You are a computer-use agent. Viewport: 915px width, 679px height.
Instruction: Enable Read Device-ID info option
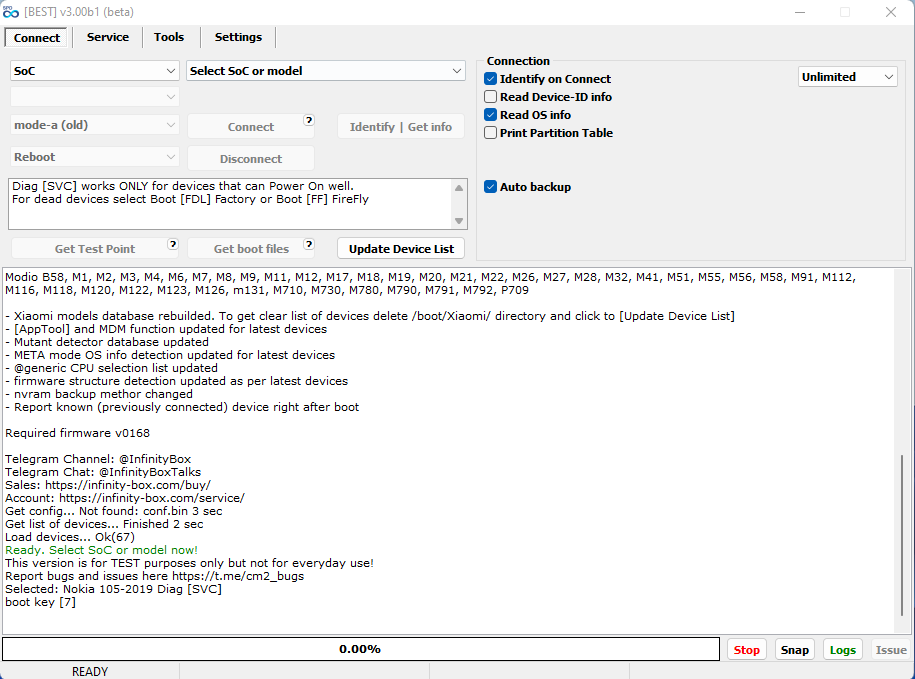click(491, 97)
